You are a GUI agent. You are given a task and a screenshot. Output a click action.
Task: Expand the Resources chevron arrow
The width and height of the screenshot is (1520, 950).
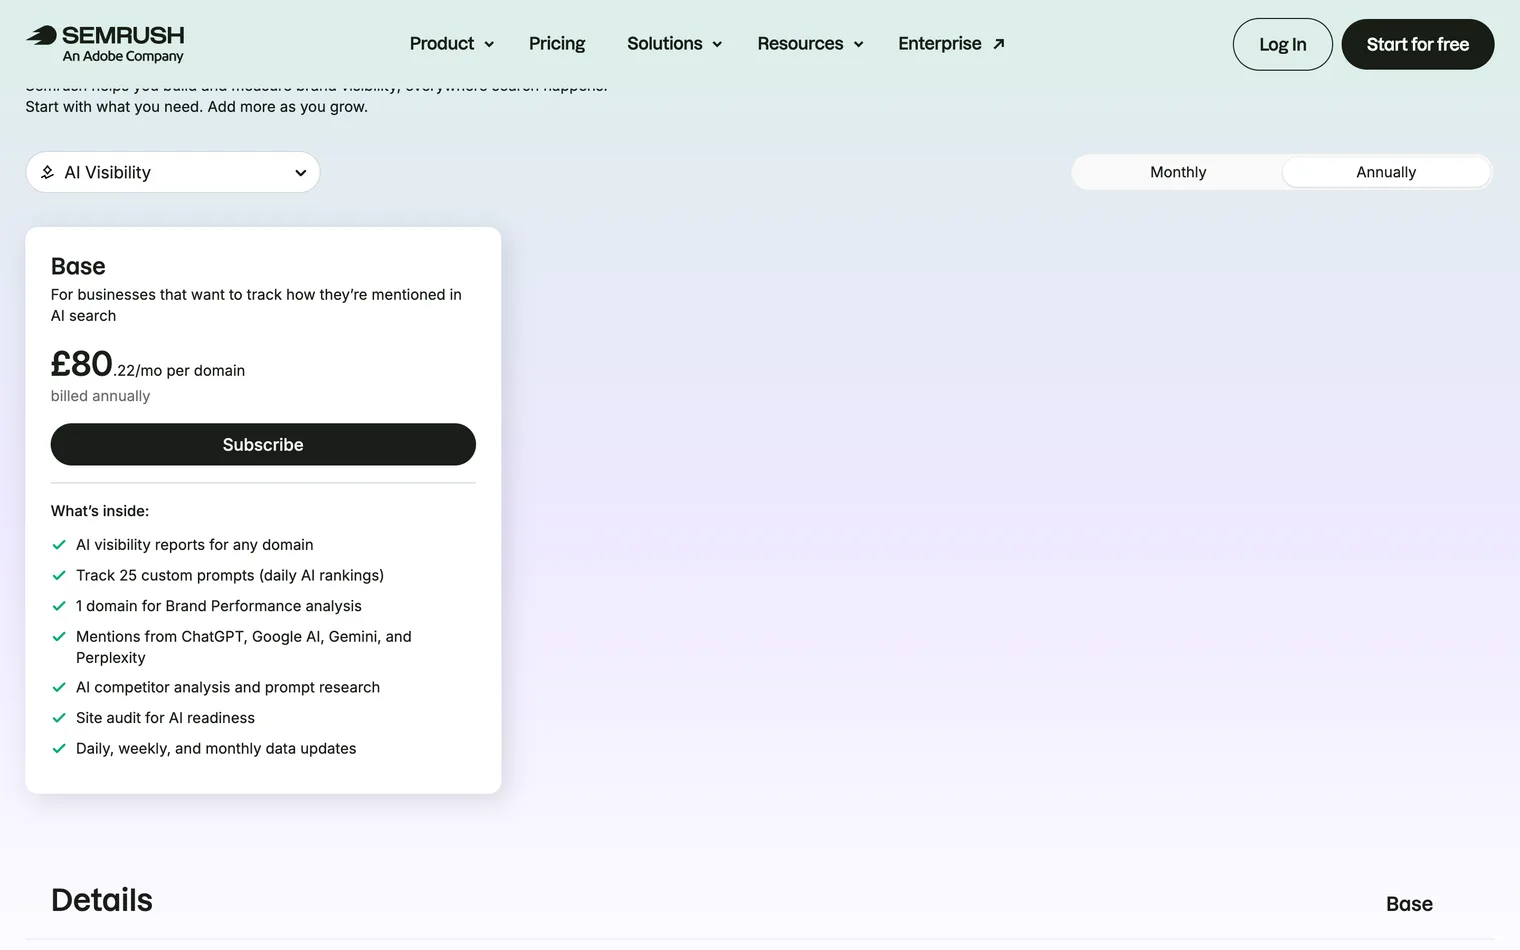(x=858, y=45)
